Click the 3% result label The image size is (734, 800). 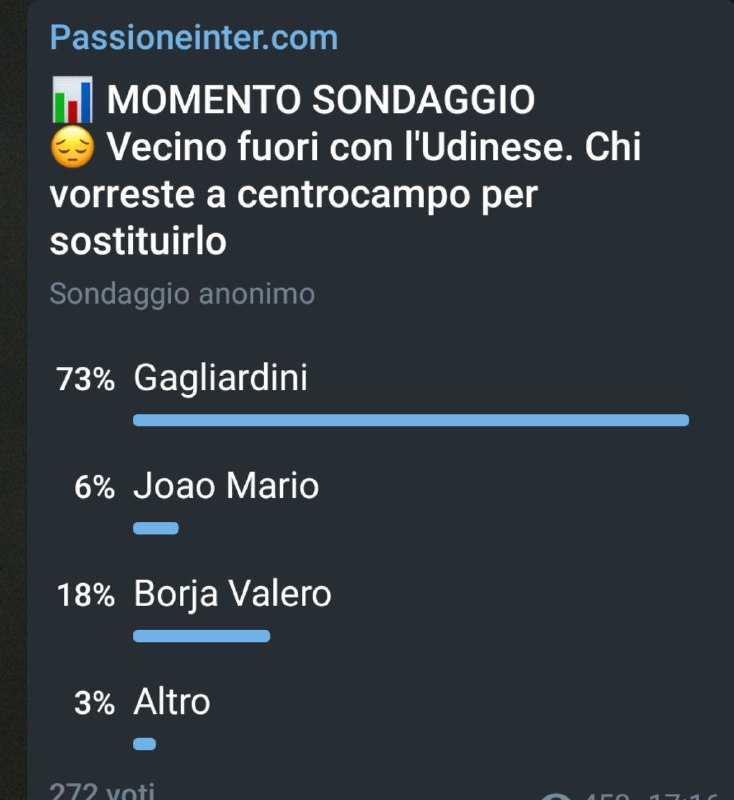point(94,704)
